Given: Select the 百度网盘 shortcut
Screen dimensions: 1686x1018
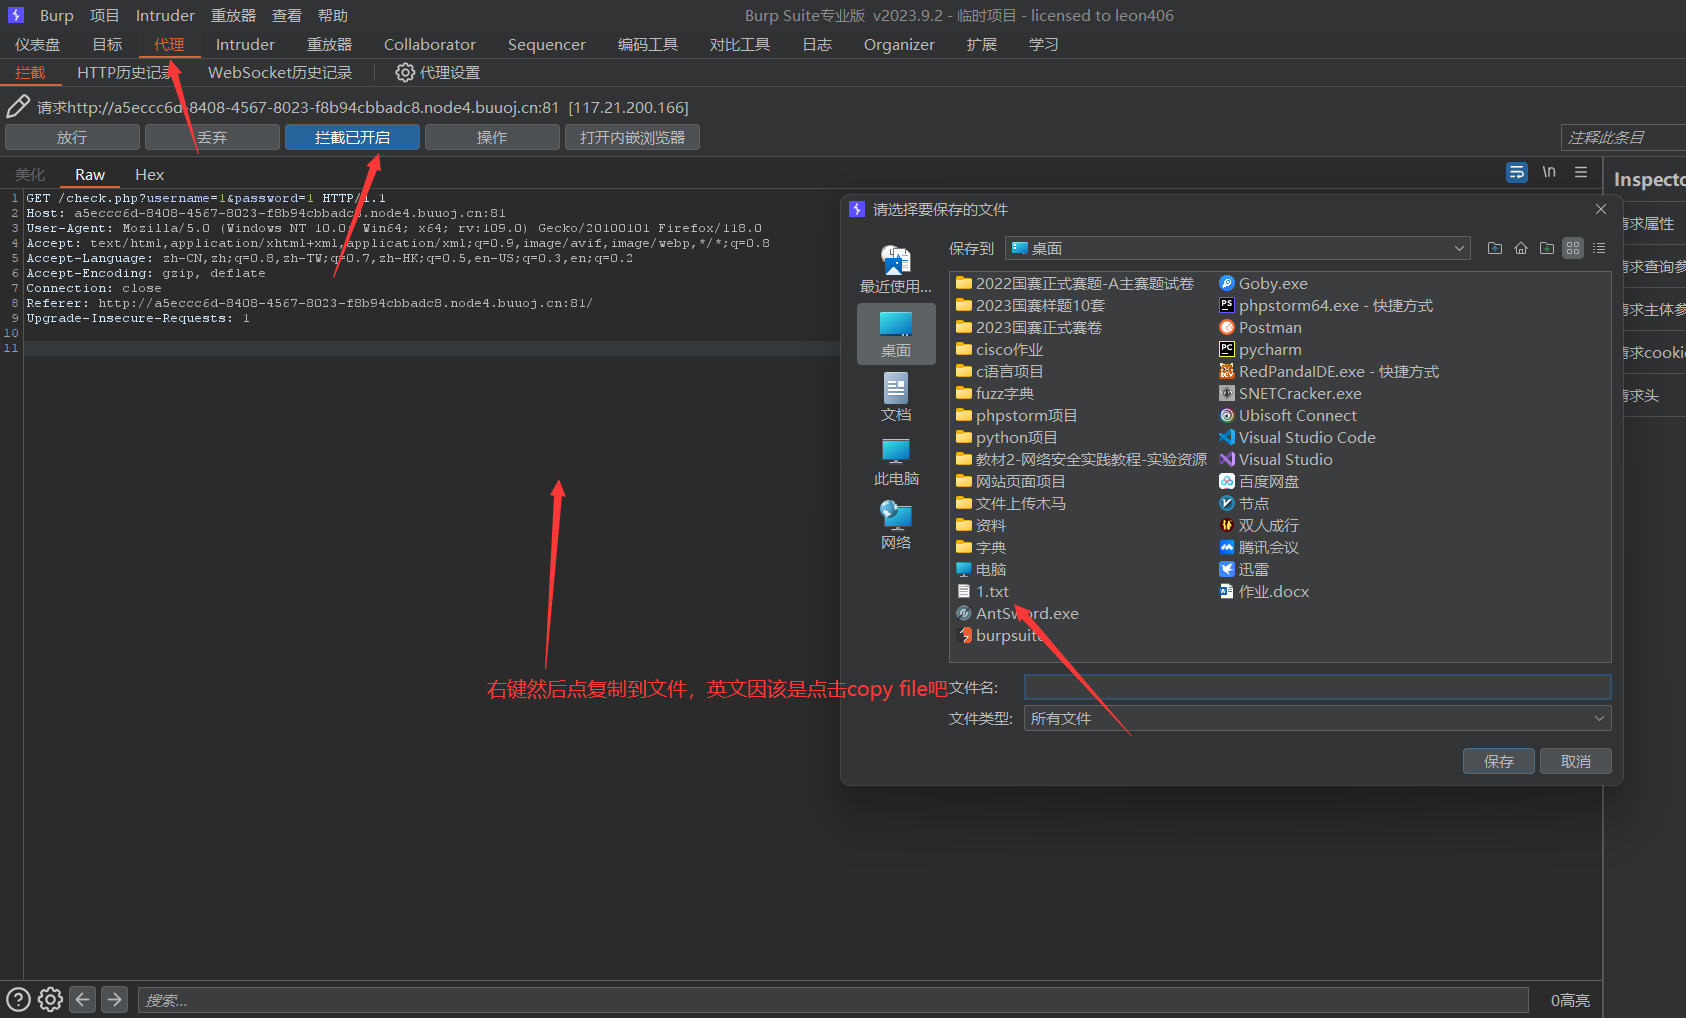Looking at the screenshot, I should pos(1259,481).
